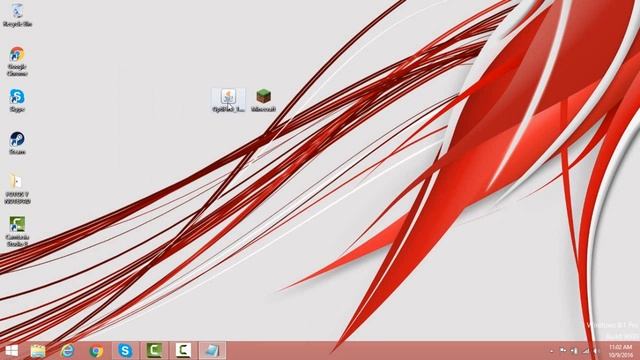
Task: Select the Minecraft grass block icon
Action: (263, 100)
